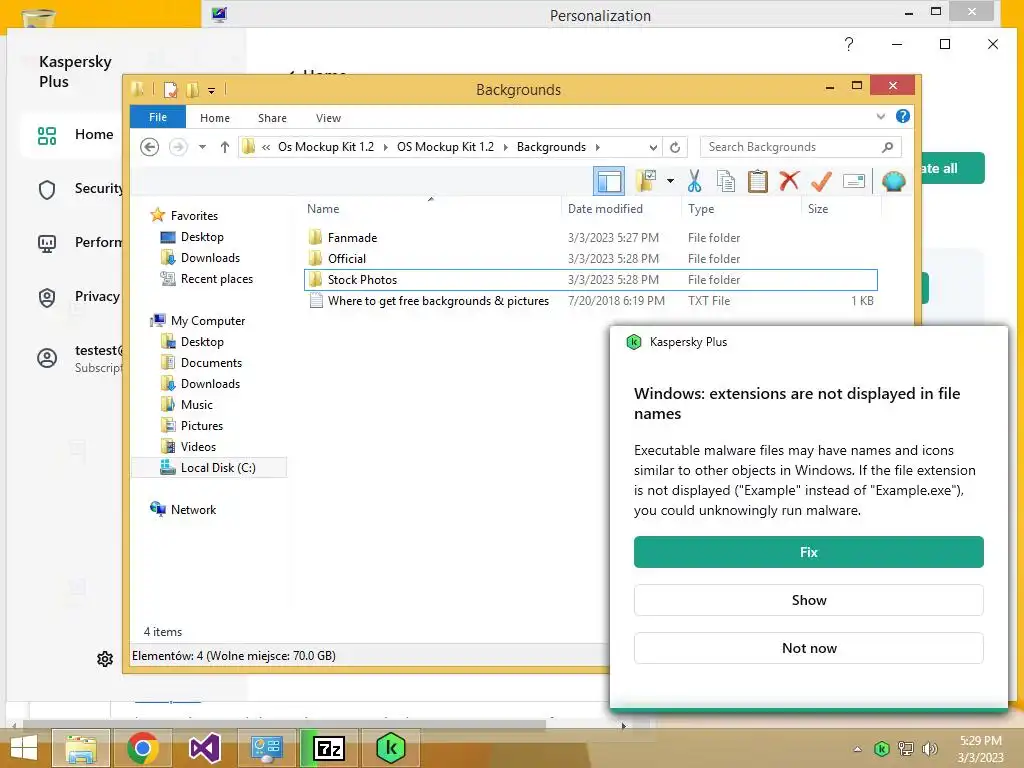Click the search magnifier icon
The width and height of the screenshot is (1024, 768).
(x=888, y=147)
